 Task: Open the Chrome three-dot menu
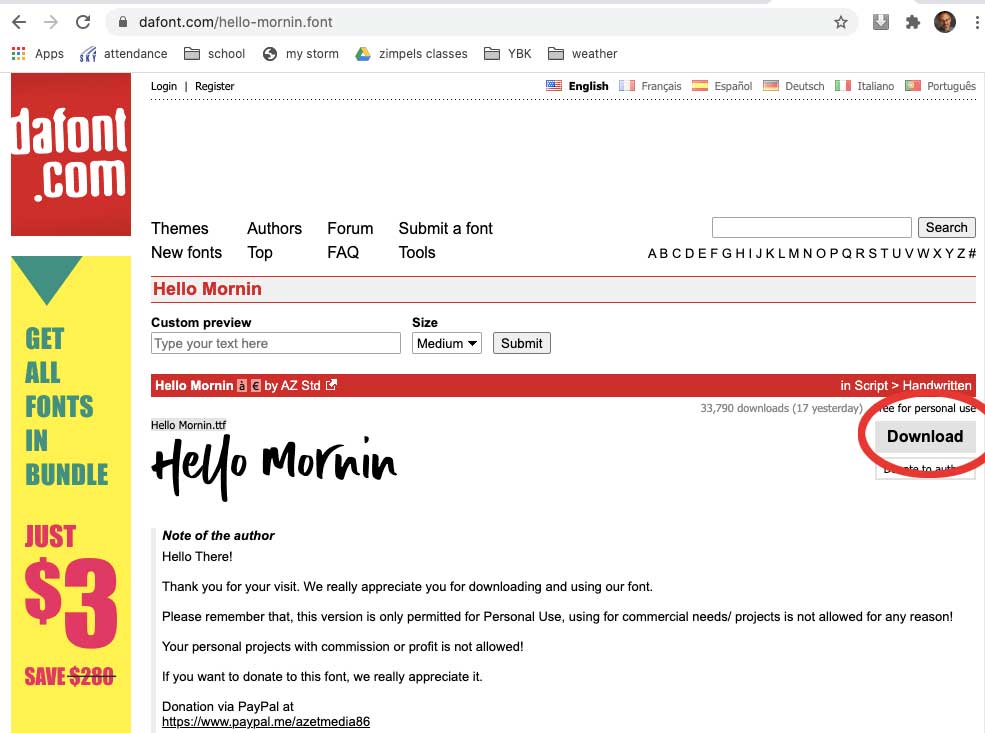click(x=977, y=23)
